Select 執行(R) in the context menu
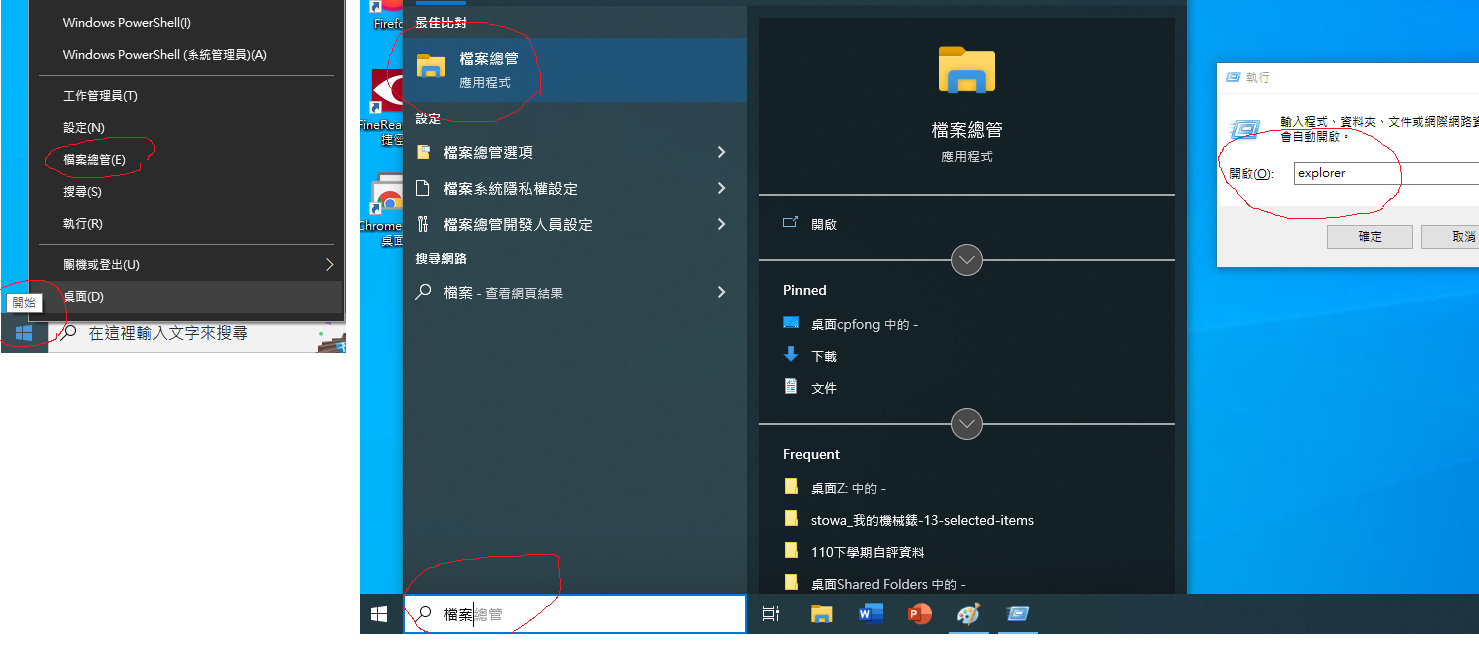Image resolution: width=1479 pixels, height=671 pixels. coord(83,224)
